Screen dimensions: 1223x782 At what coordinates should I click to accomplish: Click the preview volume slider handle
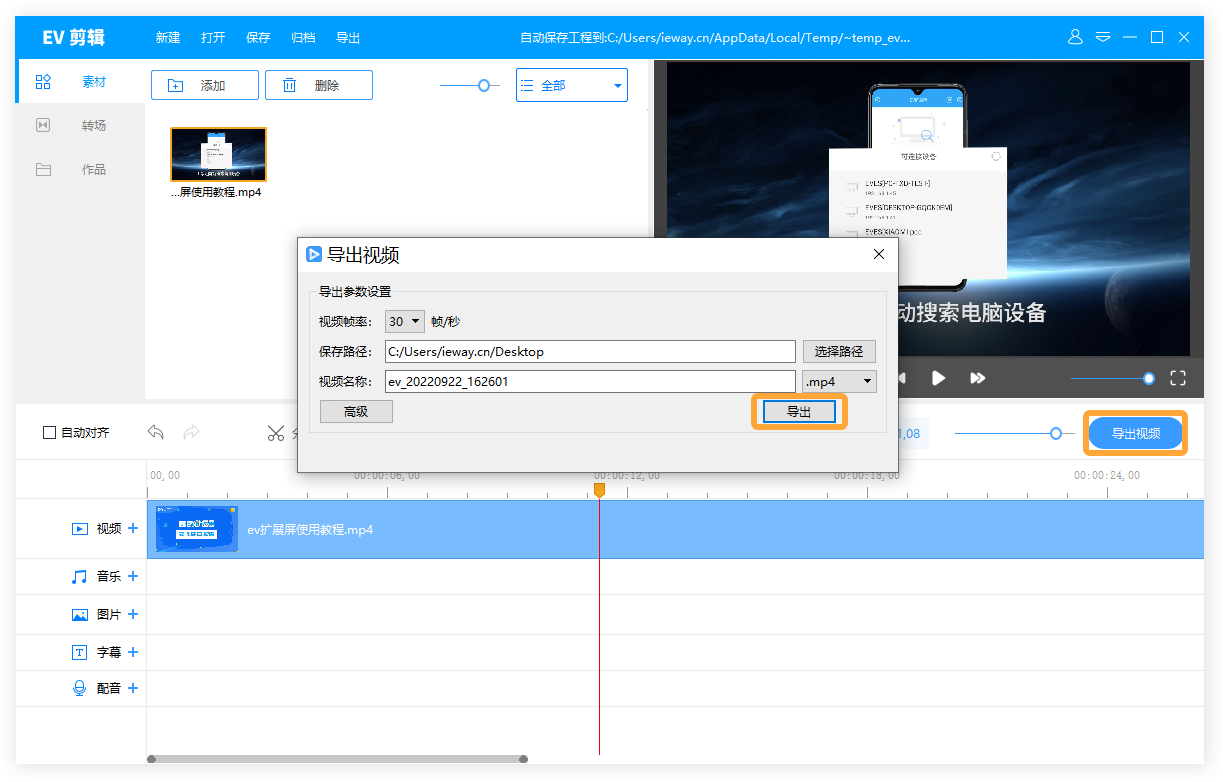[1149, 378]
